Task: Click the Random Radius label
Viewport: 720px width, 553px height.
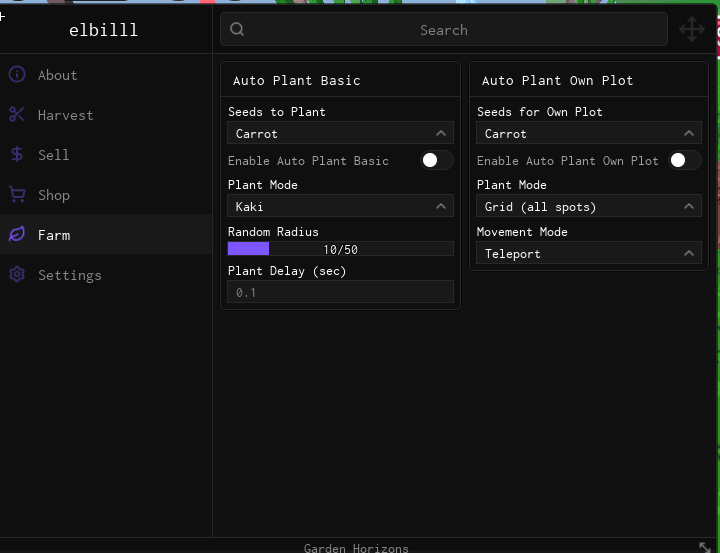Action: (273, 231)
